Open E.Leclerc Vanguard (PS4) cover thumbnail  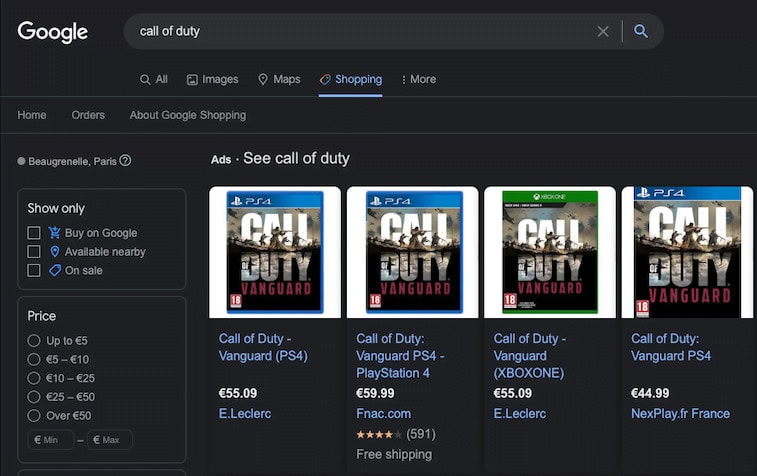pyautogui.click(x=275, y=252)
